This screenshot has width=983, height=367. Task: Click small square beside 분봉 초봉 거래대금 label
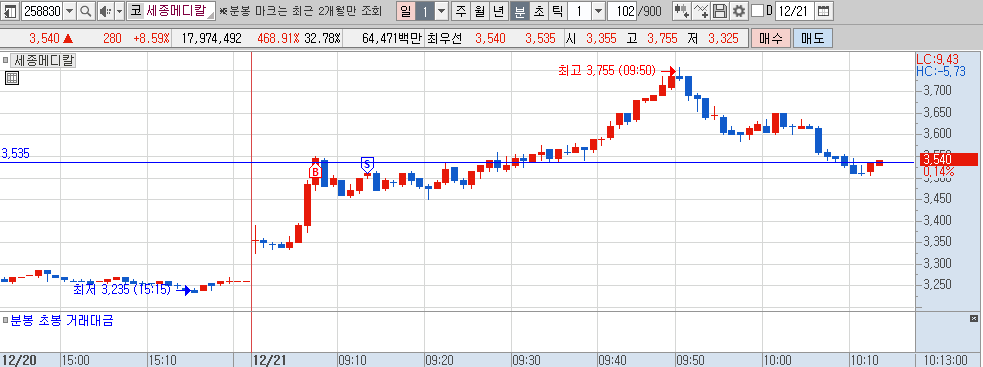click(x=6, y=321)
